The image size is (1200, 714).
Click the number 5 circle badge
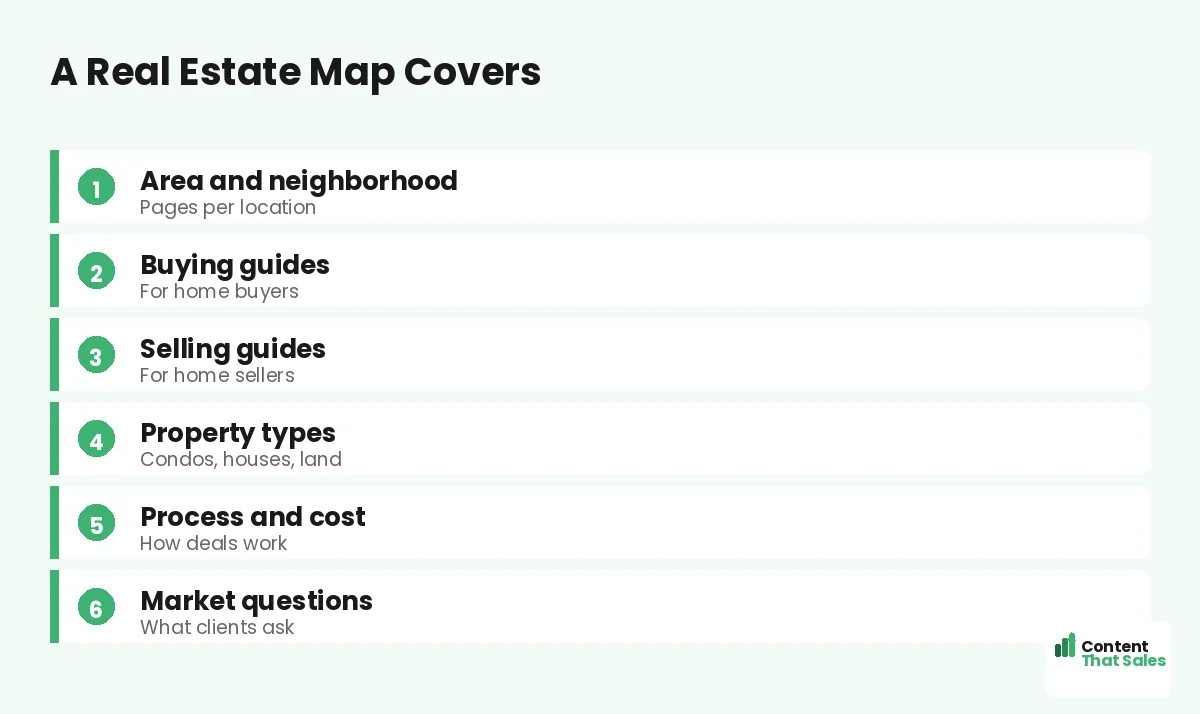click(x=96, y=523)
